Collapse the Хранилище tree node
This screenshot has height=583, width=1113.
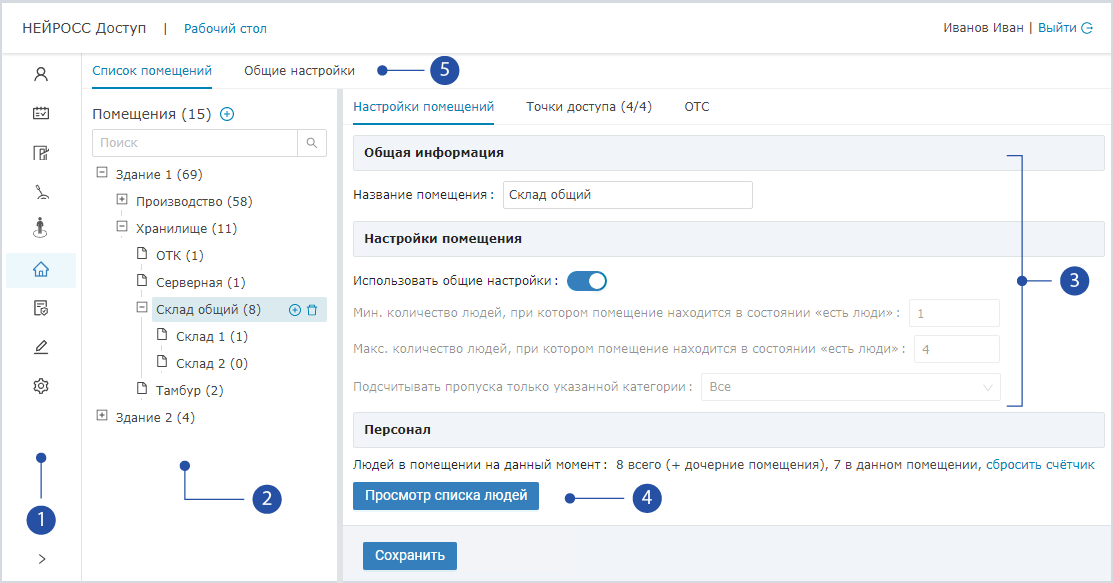tap(122, 227)
